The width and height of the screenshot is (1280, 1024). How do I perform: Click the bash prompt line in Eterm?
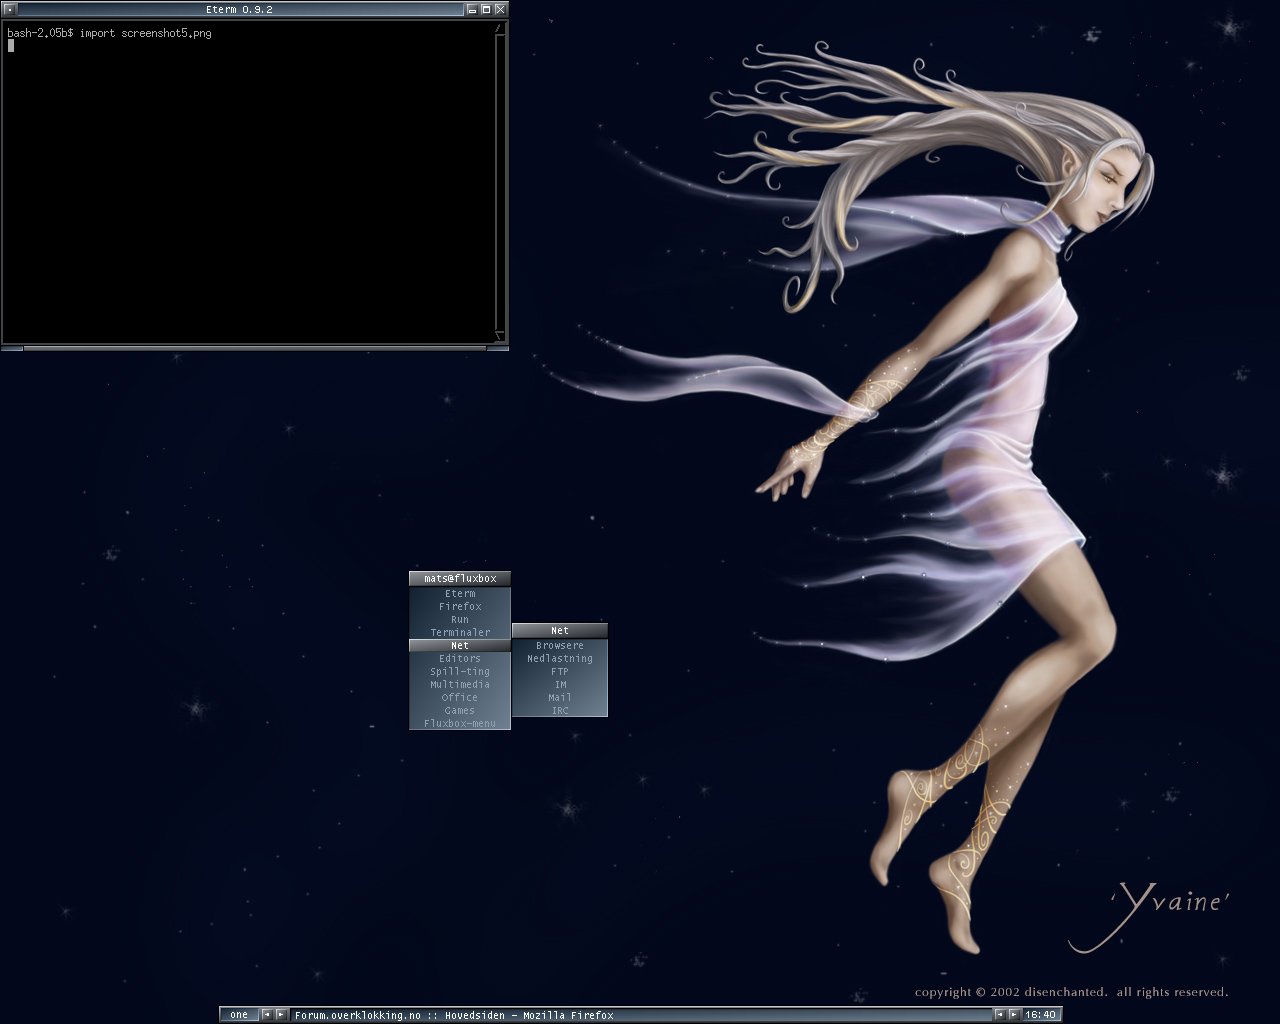(x=109, y=33)
